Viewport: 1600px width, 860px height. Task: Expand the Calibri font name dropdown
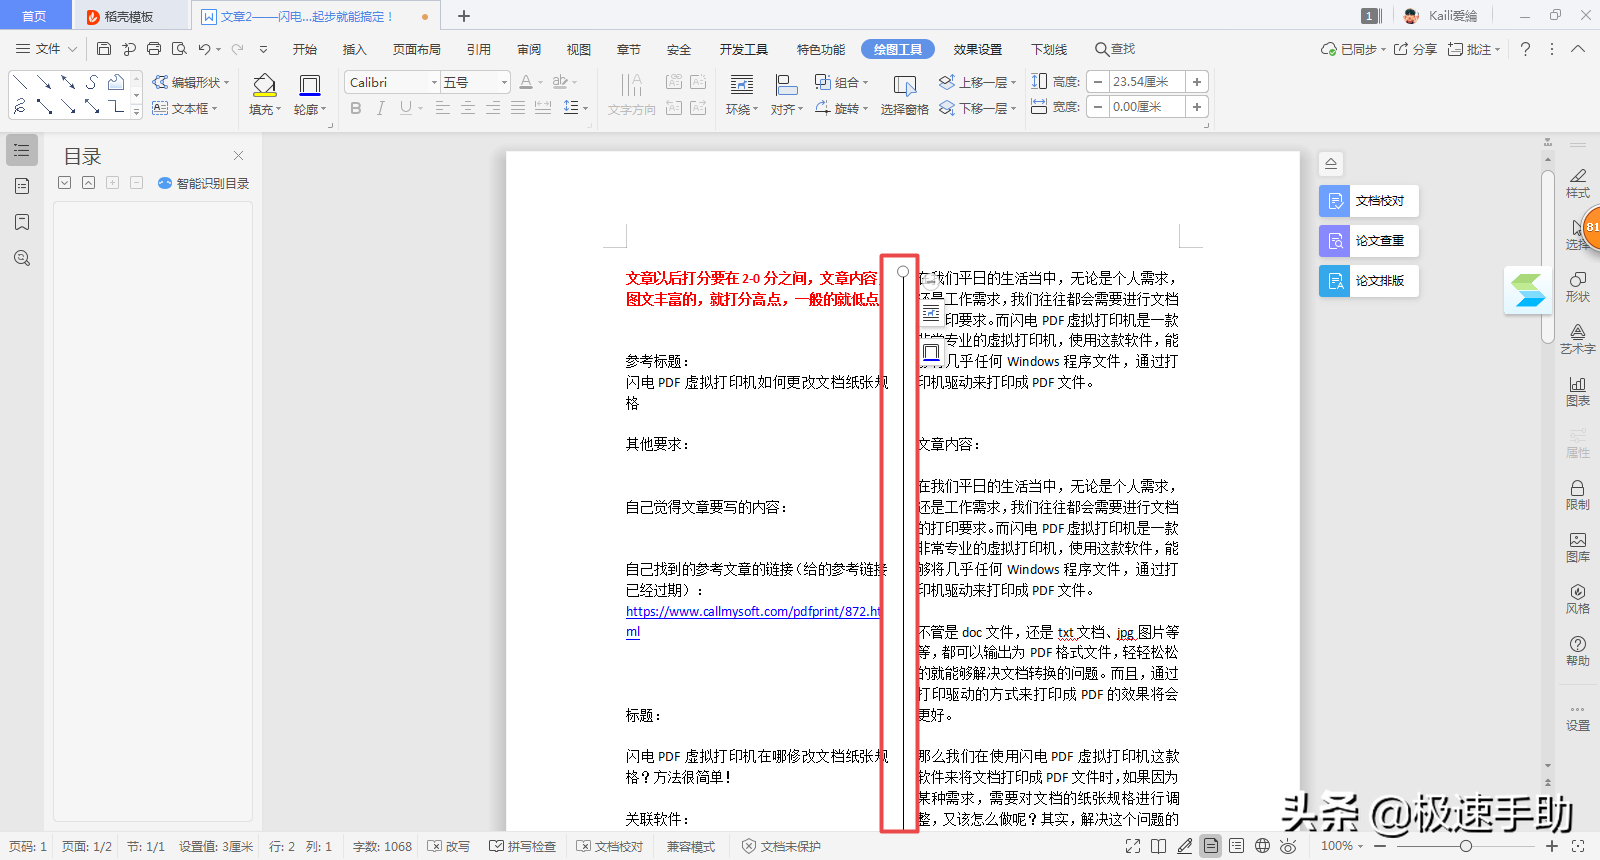(434, 83)
